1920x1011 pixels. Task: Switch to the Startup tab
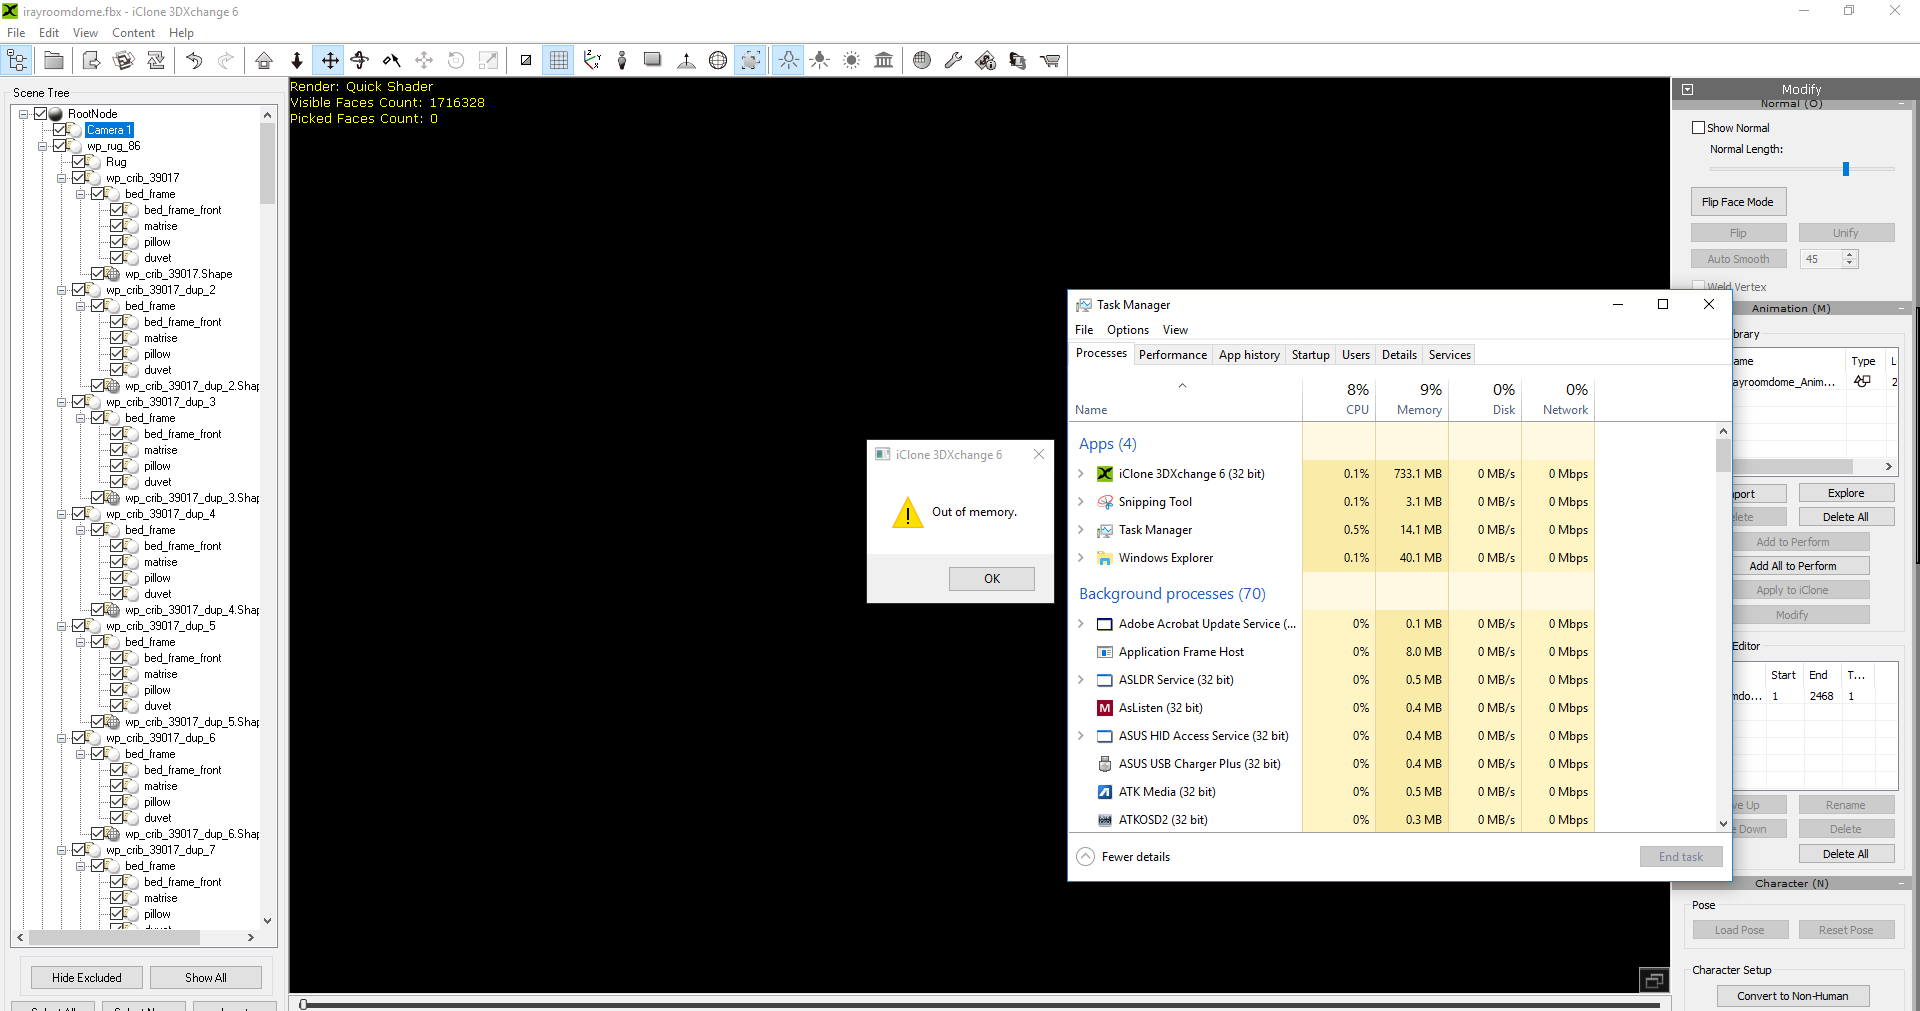(1310, 355)
